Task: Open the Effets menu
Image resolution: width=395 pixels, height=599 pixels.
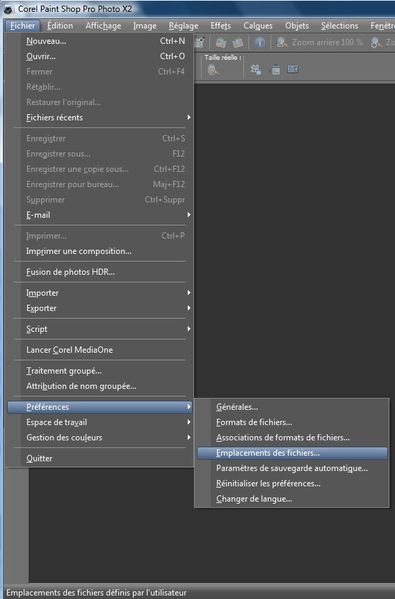Action: [221, 26]
